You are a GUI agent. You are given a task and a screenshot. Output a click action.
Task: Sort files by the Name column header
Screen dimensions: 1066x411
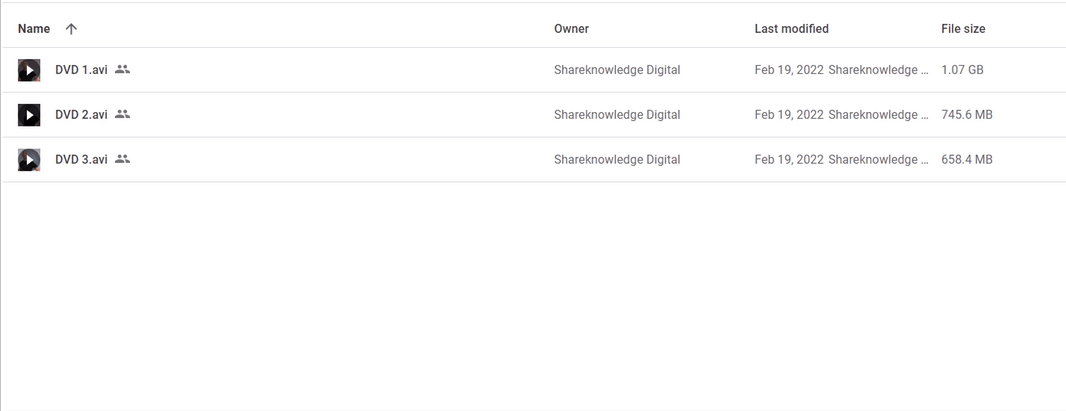click(34, 29)
